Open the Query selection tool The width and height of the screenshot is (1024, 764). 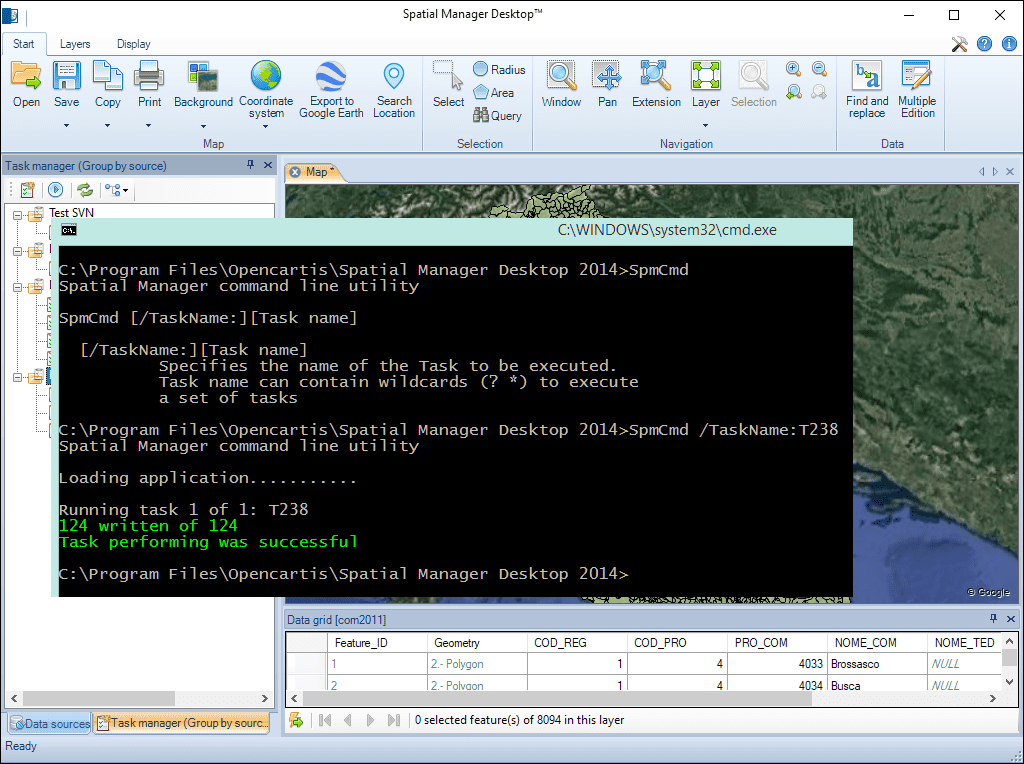click(498, 116)
